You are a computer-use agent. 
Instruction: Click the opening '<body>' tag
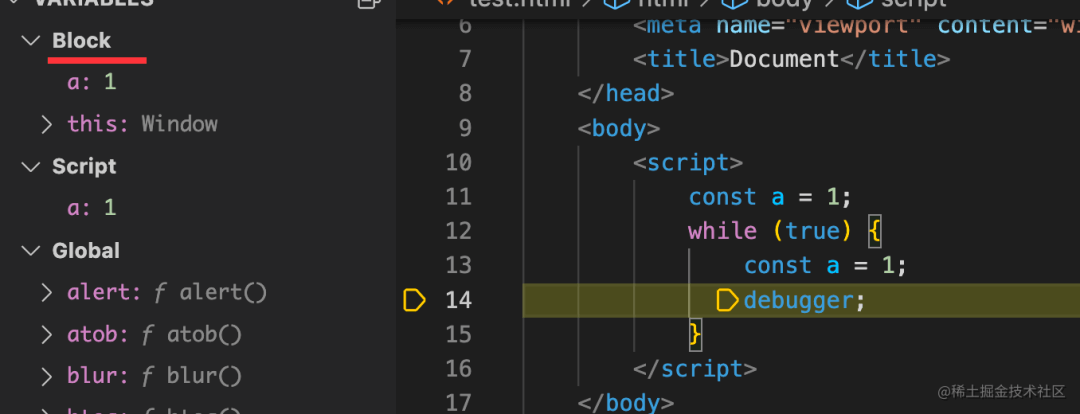(619, 128)
